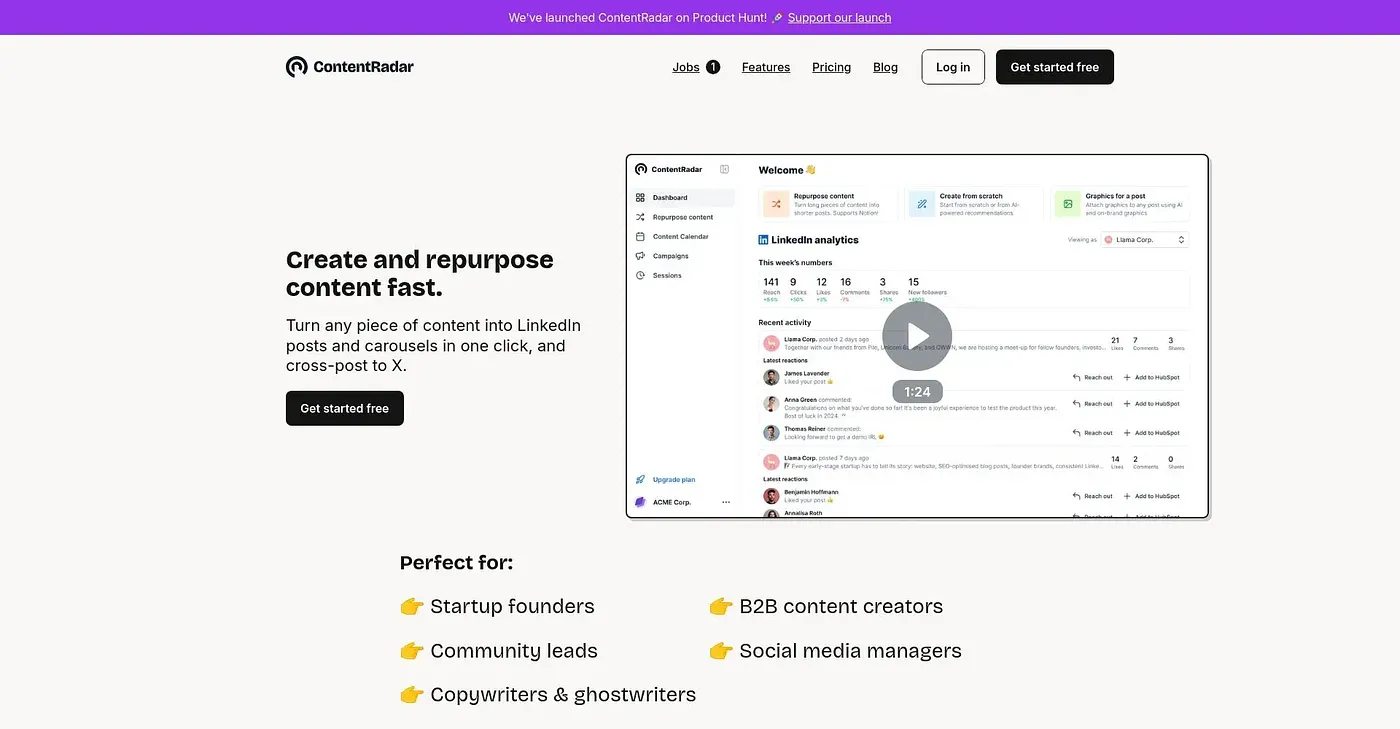Open the Pricing nav link

[832, 67]
